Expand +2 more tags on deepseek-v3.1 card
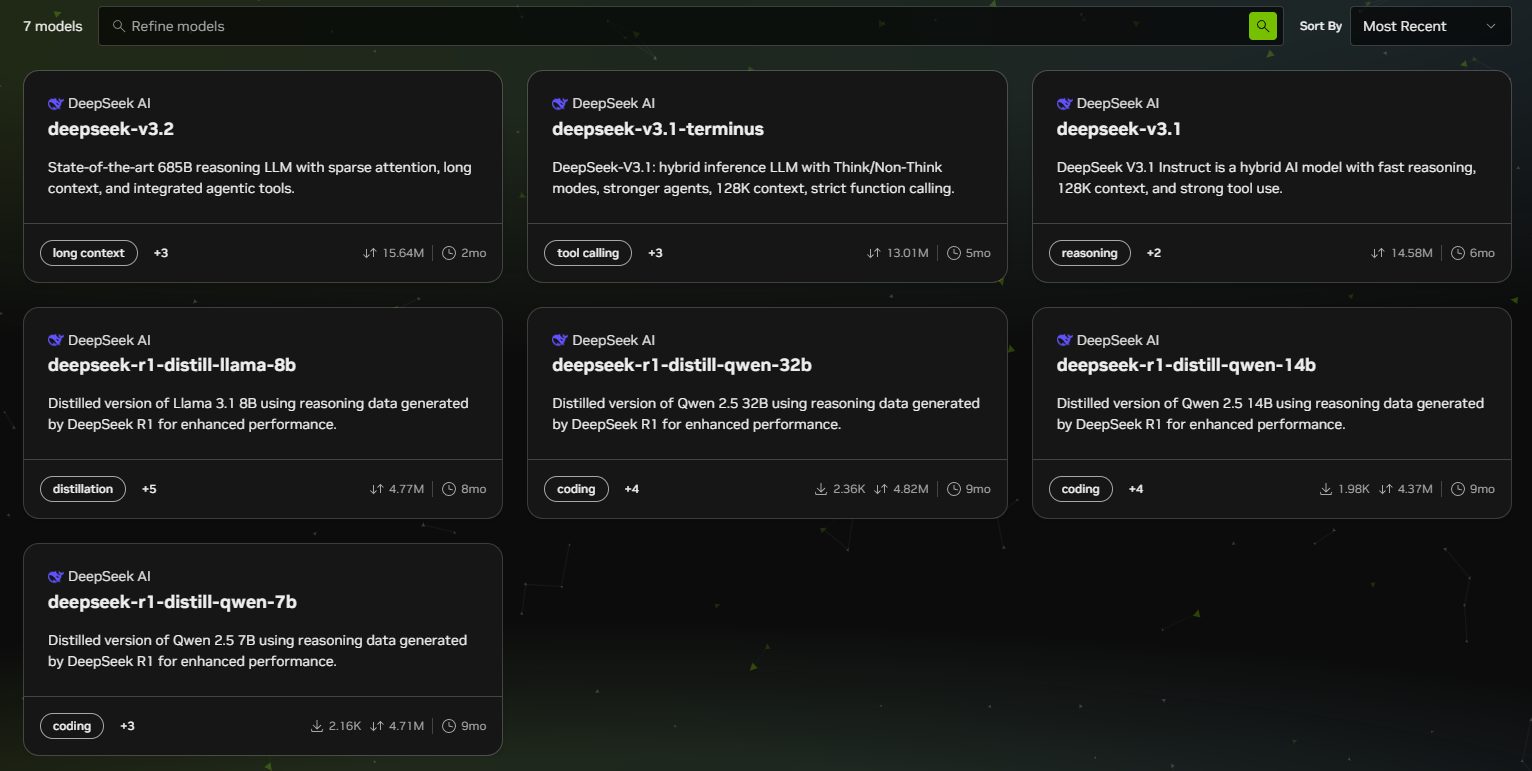Screen dimensions: 1532x771 coord(1154,253)
